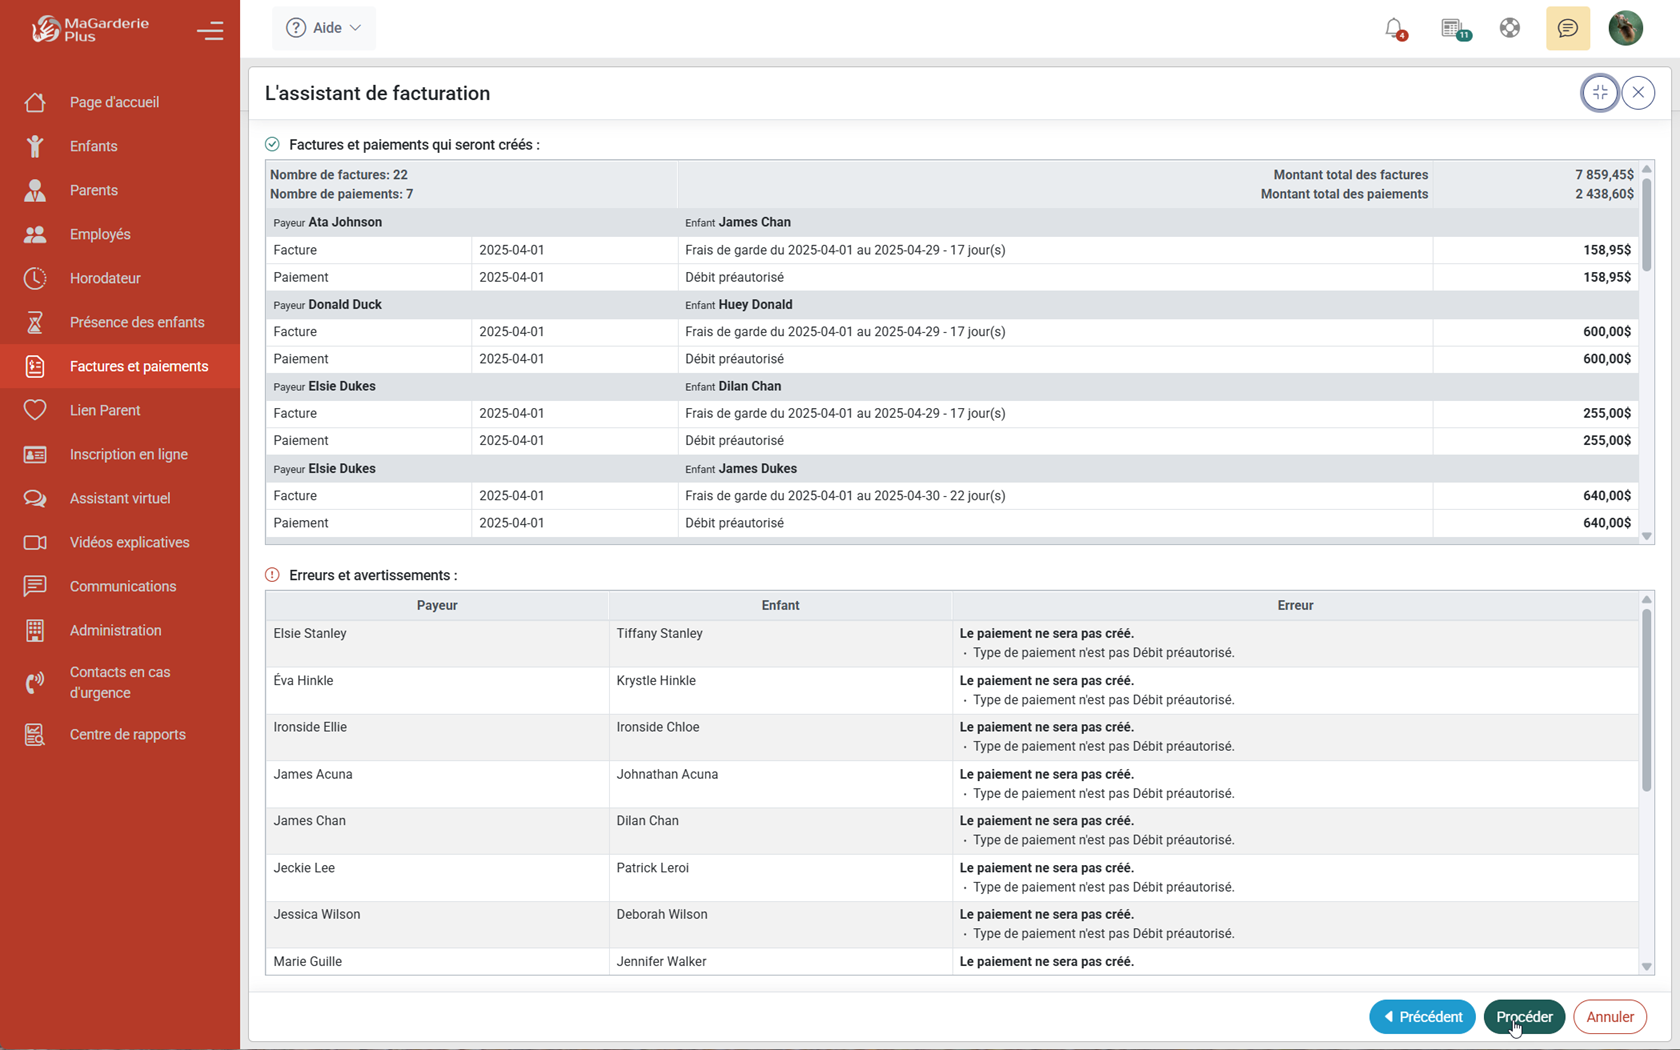Image resolution: width=1680 pixels, height=1050 pixels.
Task: Open Centre de rapports
Action: (x=127, y=734)
